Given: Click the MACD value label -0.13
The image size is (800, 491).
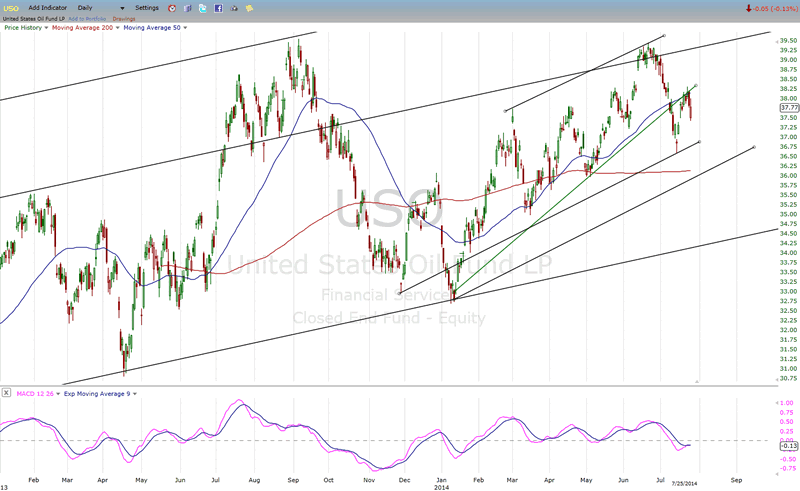Looking at the screenshot, I should click(789, 446).
